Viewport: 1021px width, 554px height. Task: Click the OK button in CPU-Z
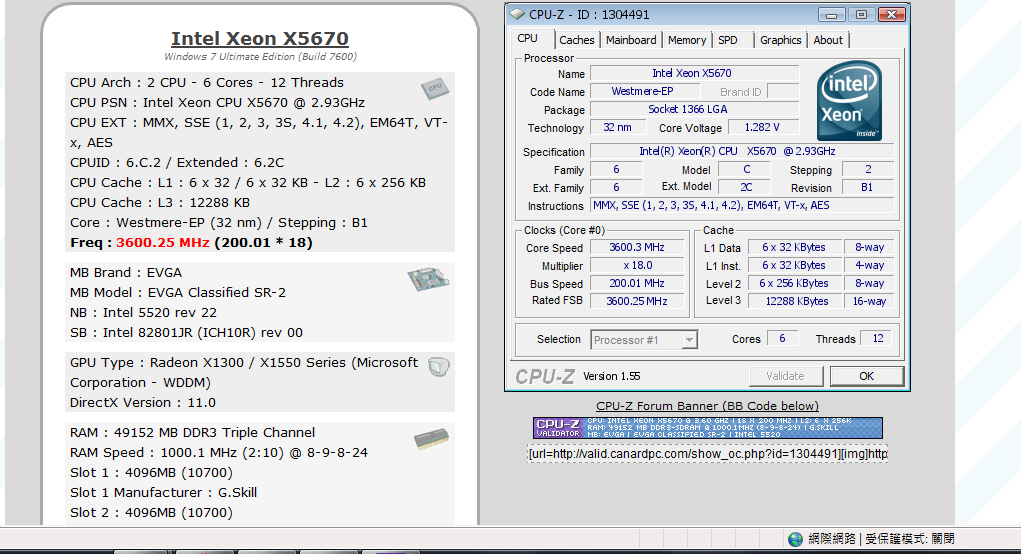pyautogui.click(x=866, y=376)
